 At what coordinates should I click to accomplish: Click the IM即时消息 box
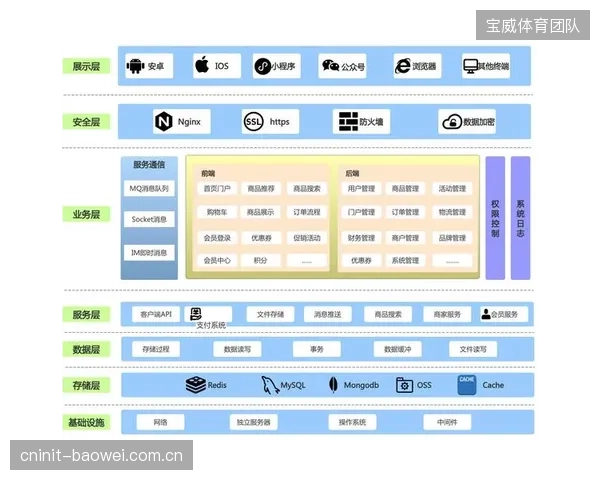(149, 253)
